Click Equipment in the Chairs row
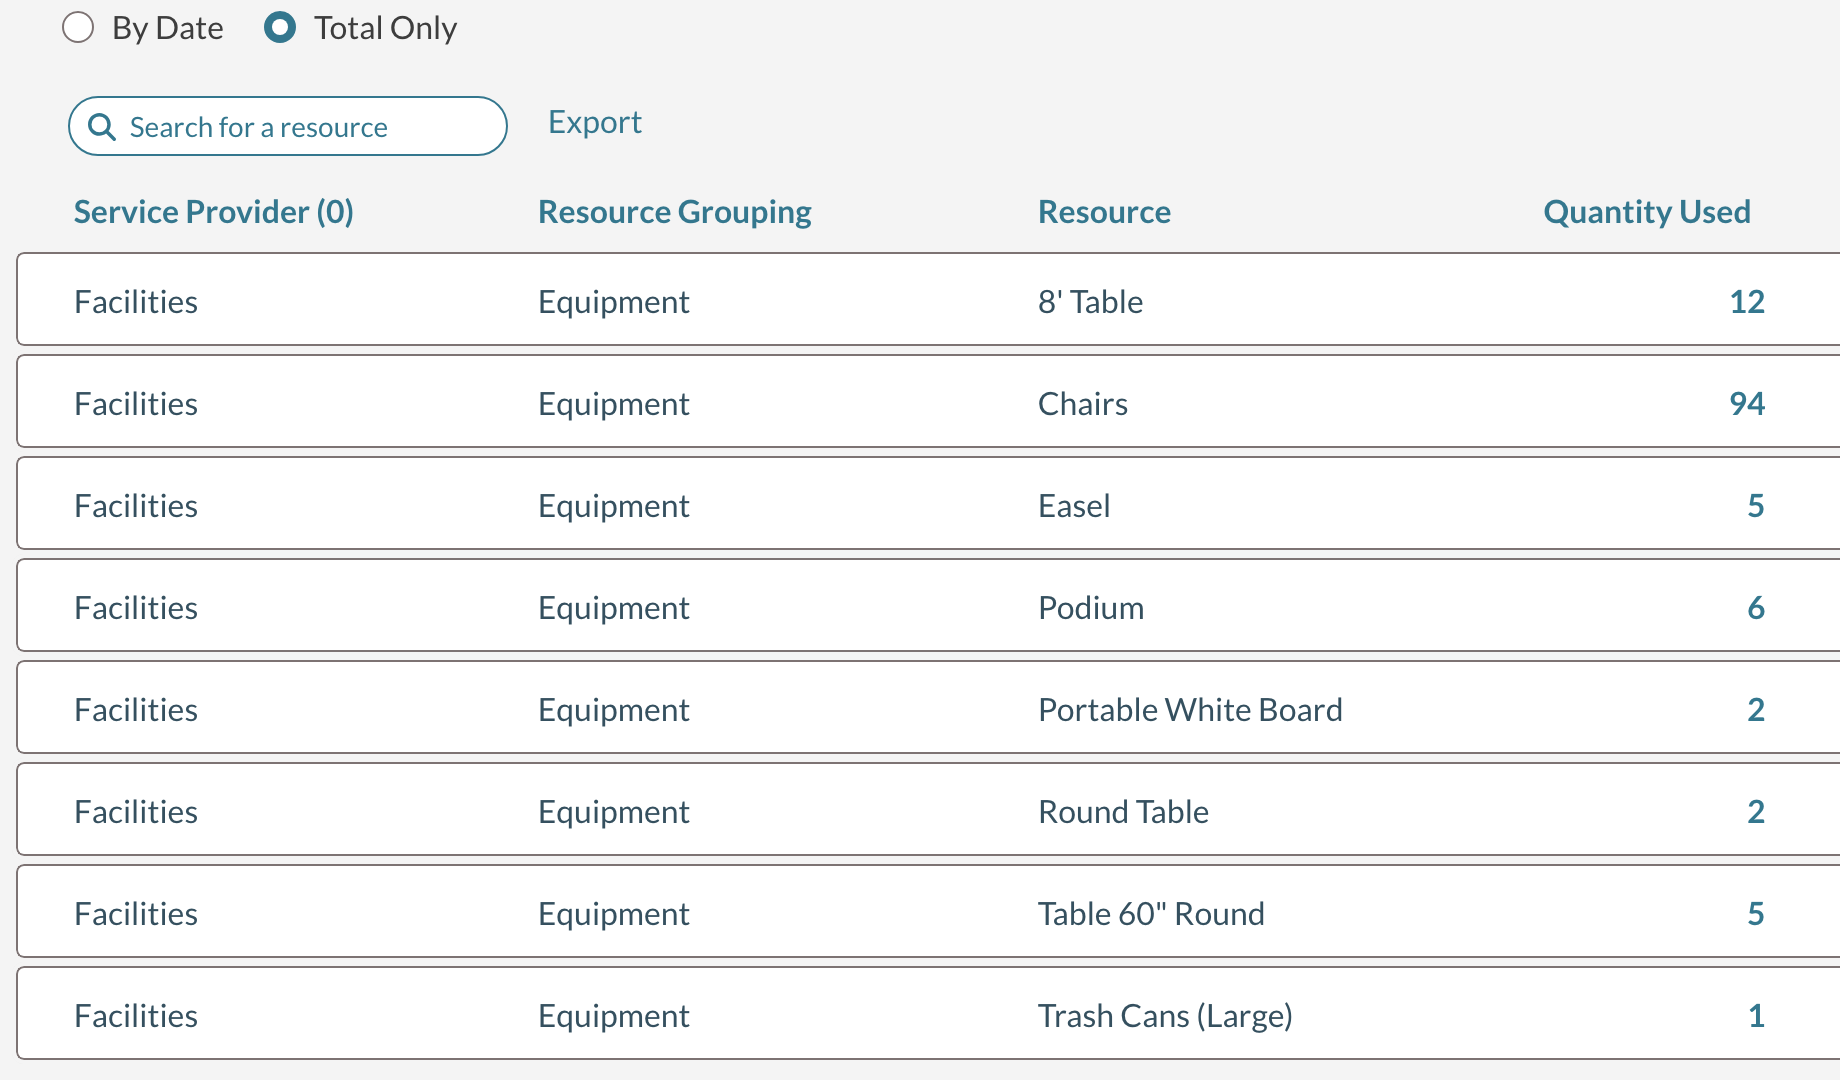The width and height of the screenshot is (1840, 1080). 614,403
